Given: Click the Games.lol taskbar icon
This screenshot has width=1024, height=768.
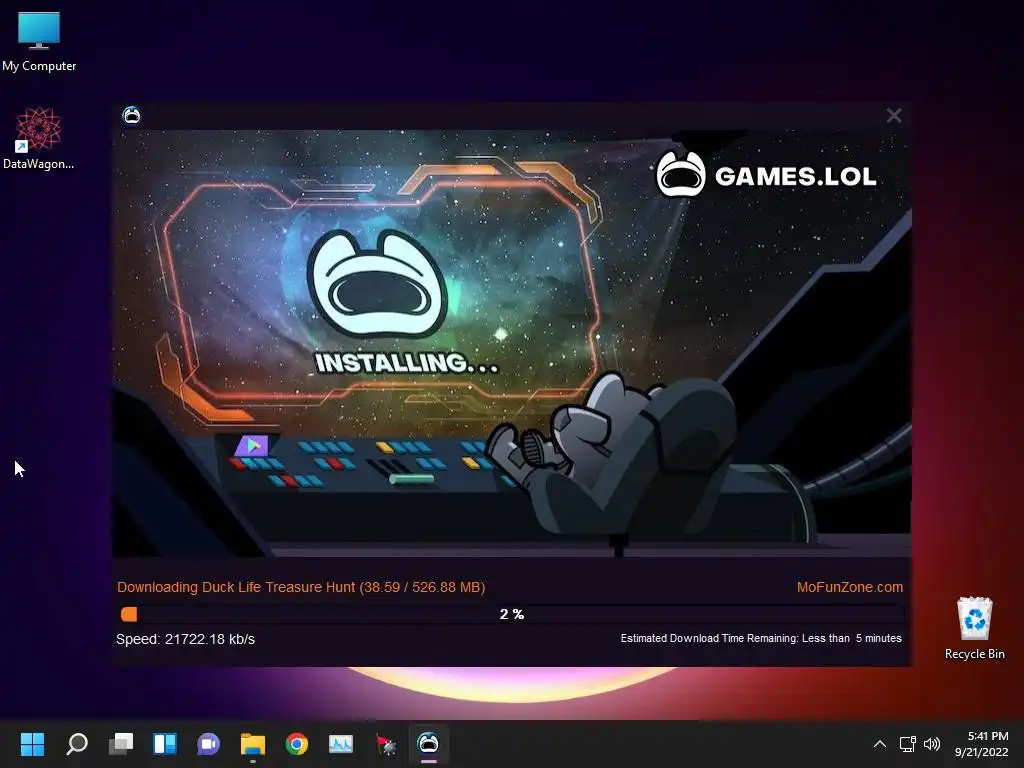Looking at the screenshot, I should 428,744.
